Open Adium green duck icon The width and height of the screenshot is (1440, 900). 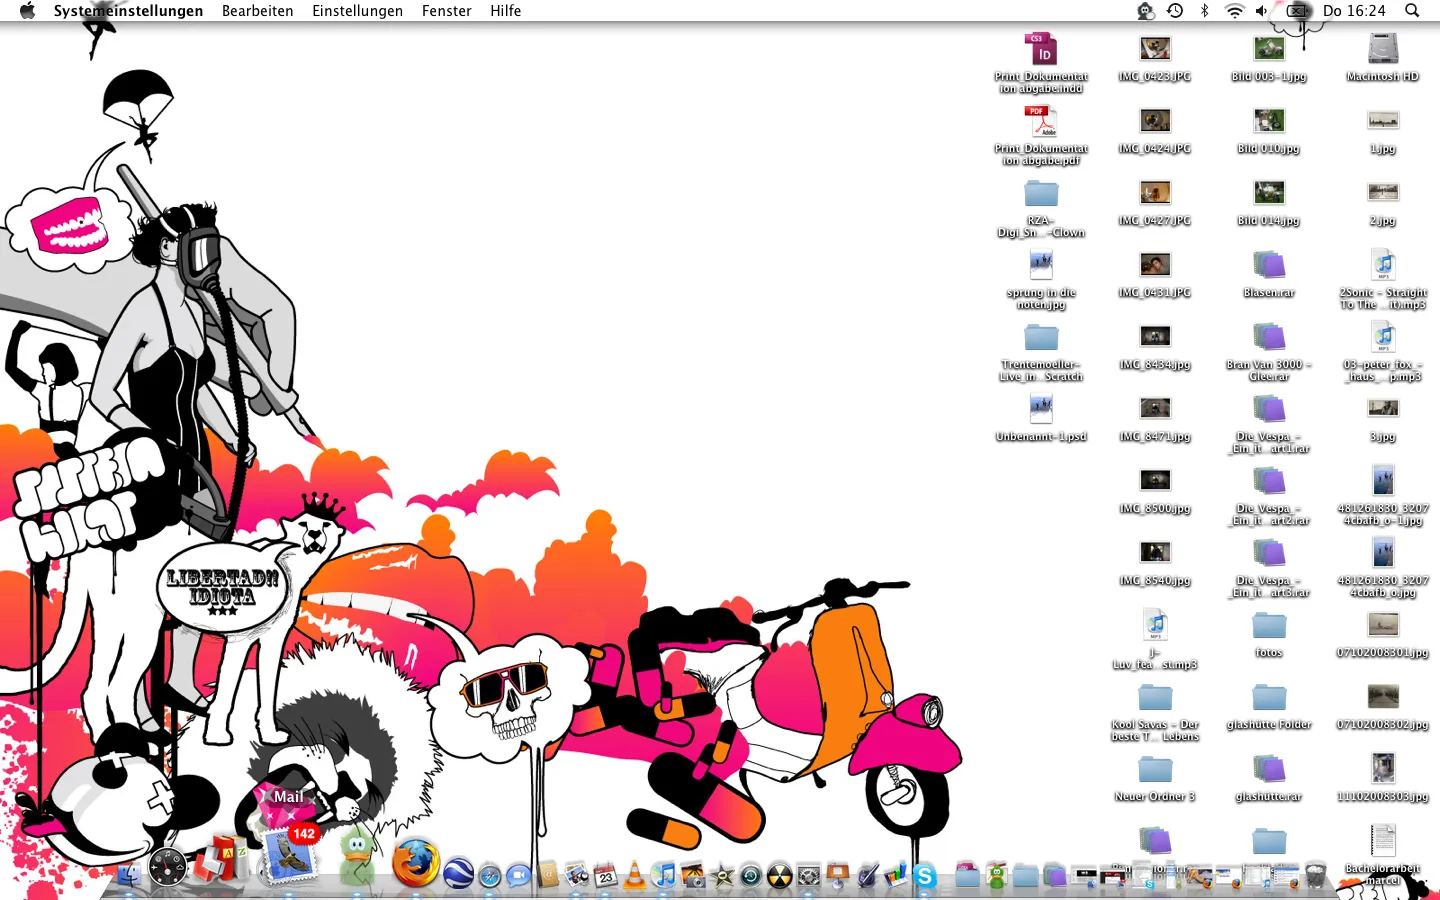click(x=357, y=858)
